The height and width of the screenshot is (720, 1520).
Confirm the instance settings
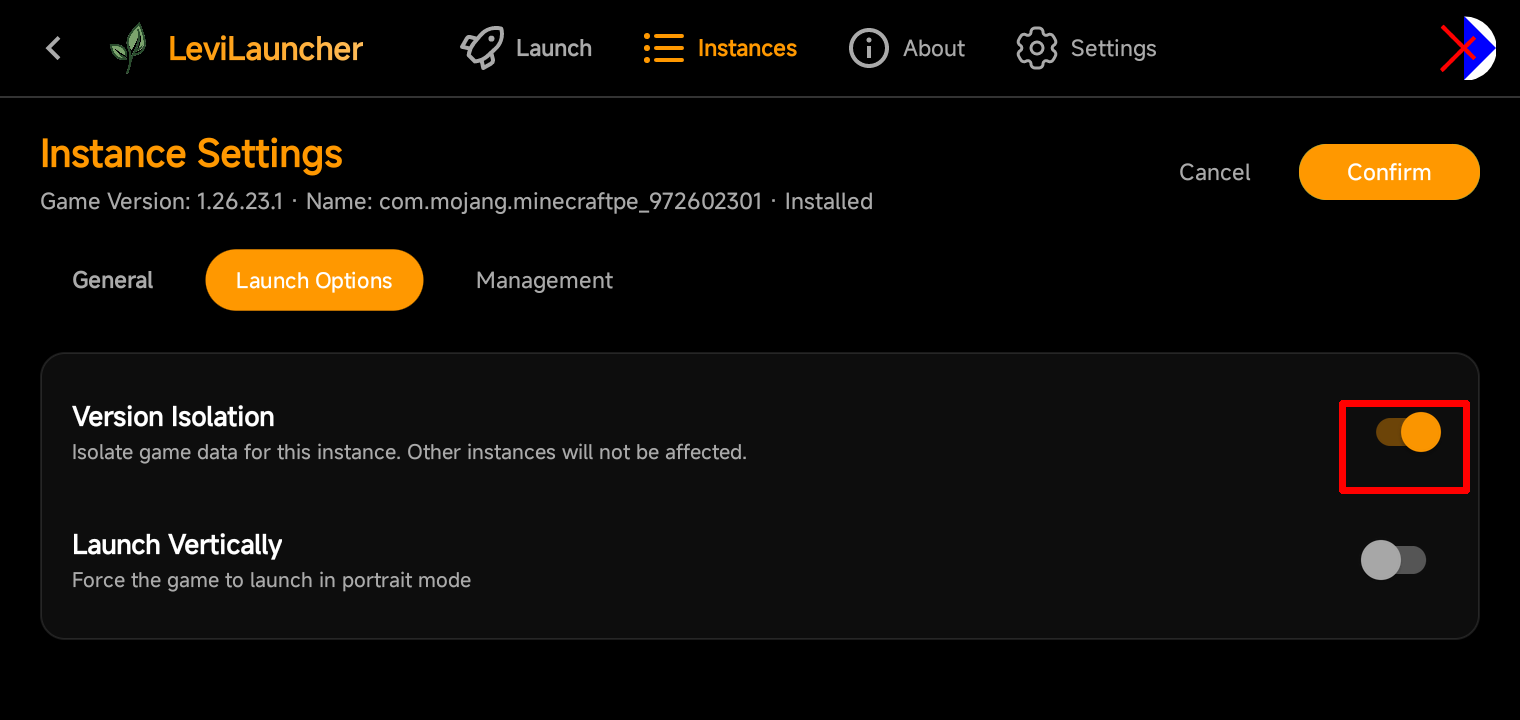(x=1389, y=172)
